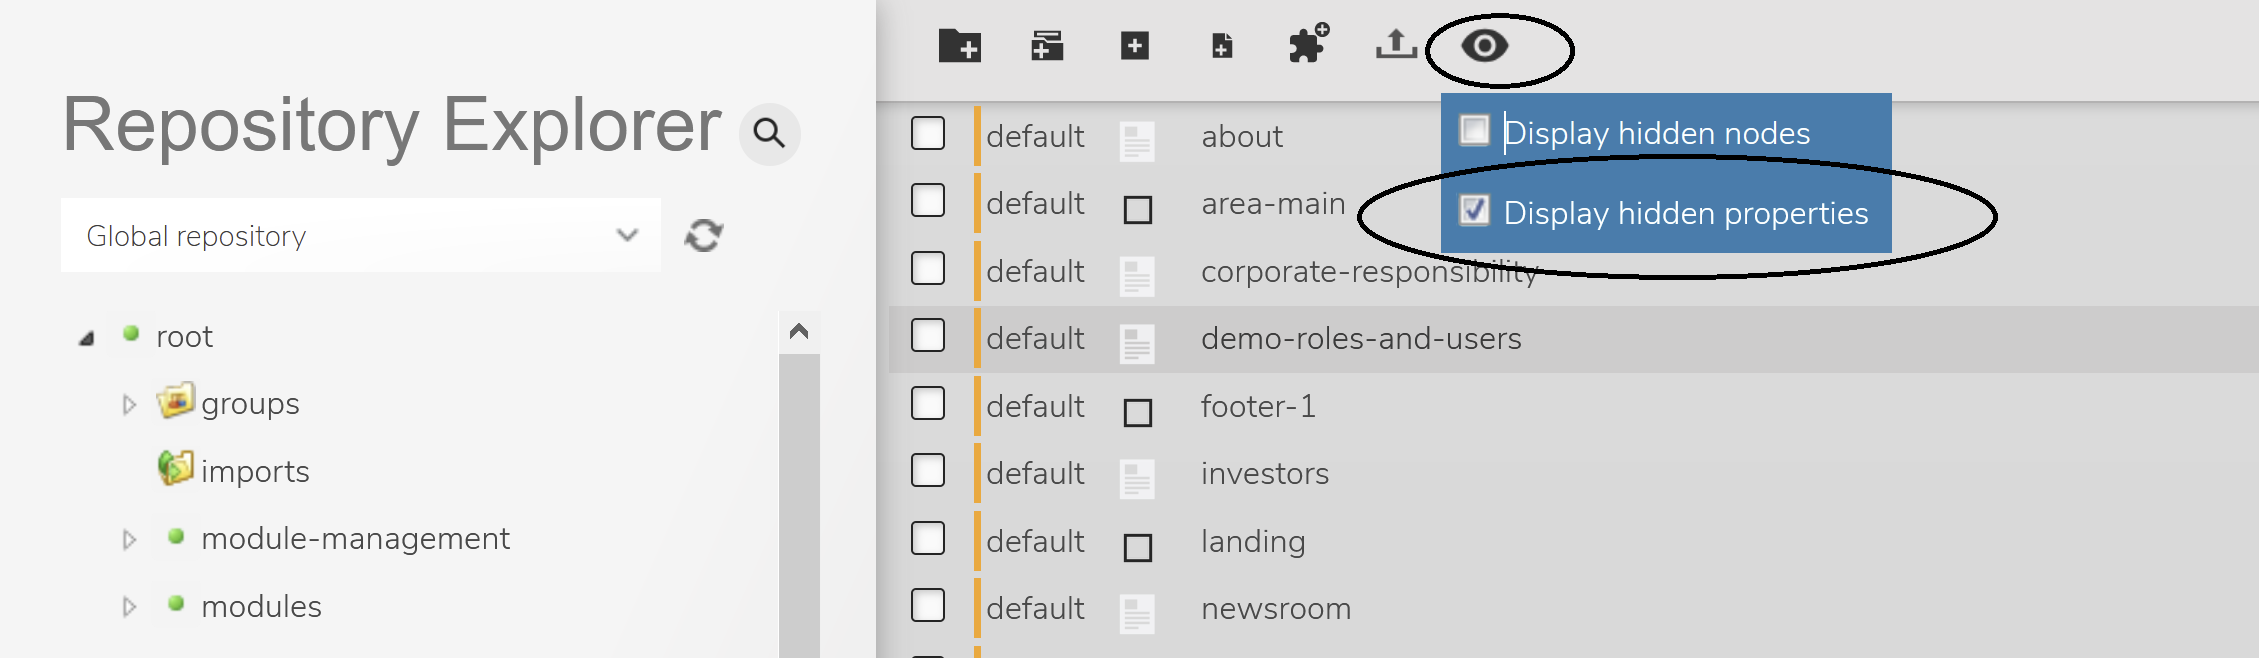Expand the groups tree node
2259x658 pixels.
click(129, 405)
